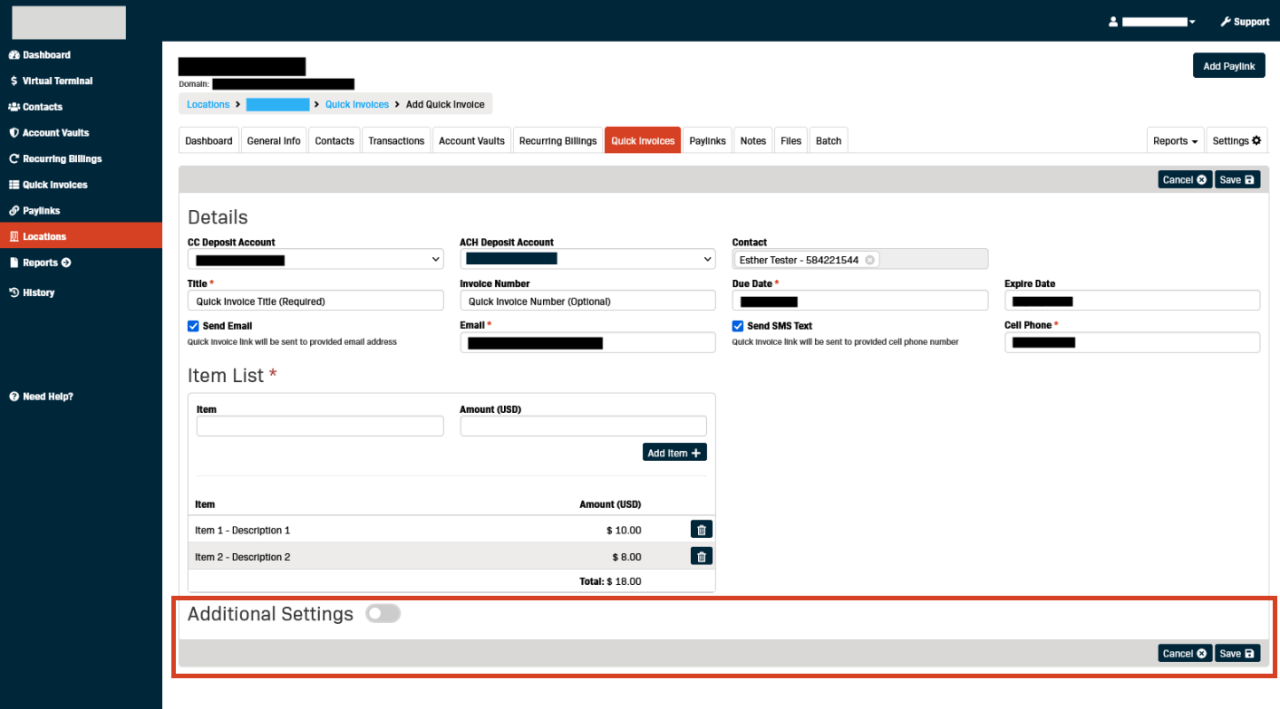Open the ACH Deposit Account dropdown
This screenshot has width=1280, height=709.
588,258
